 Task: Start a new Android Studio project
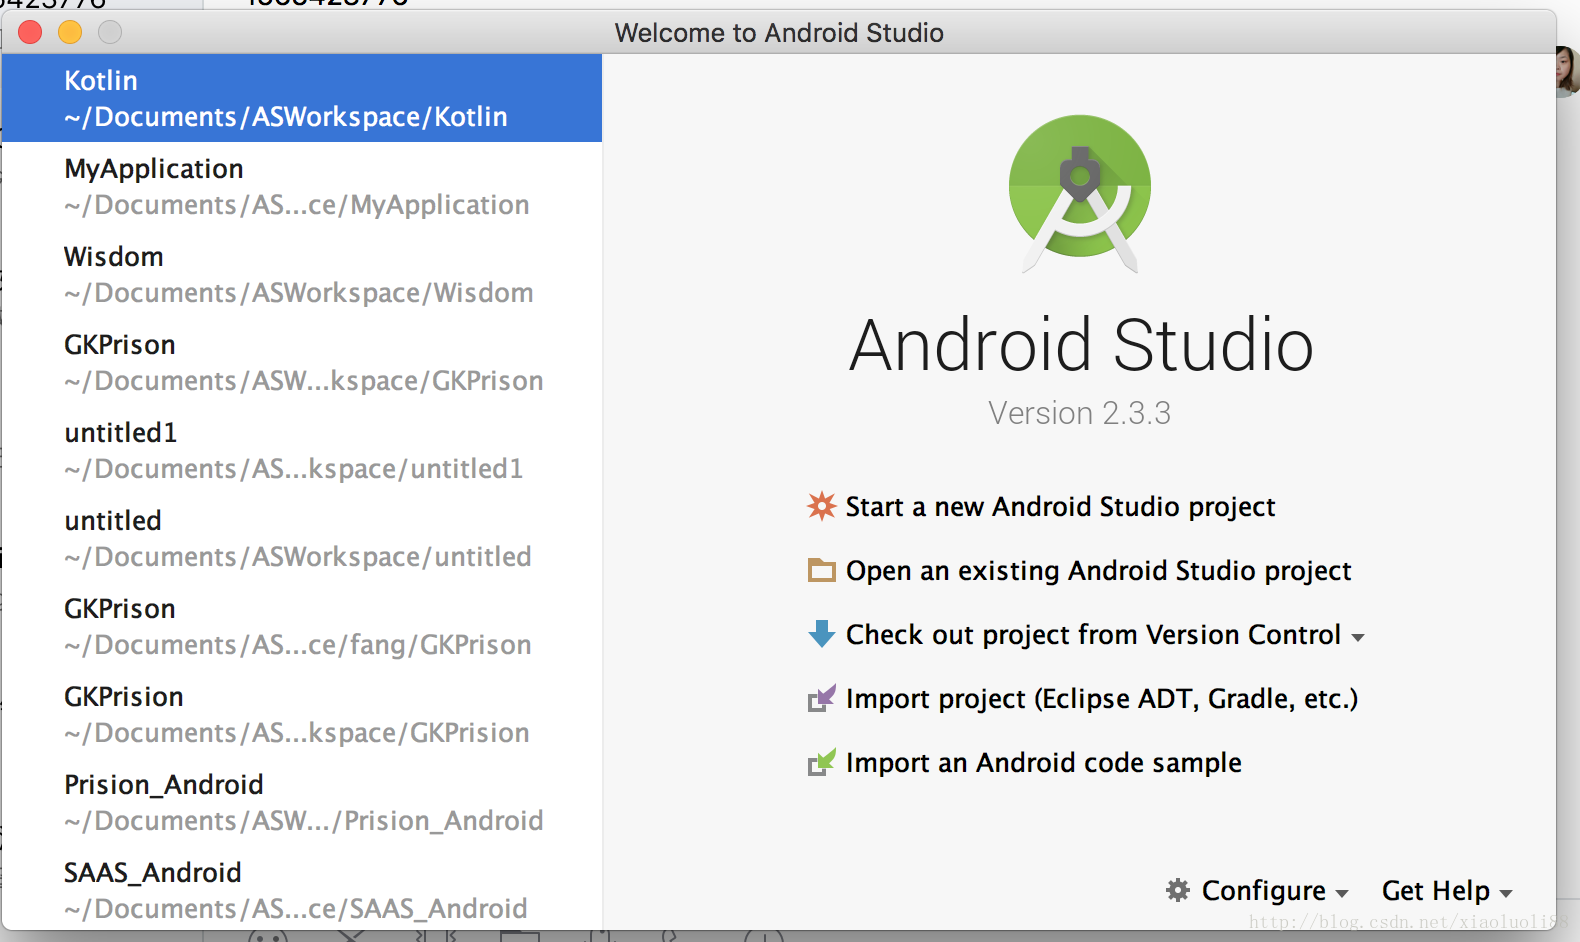tap(1060, 507)
